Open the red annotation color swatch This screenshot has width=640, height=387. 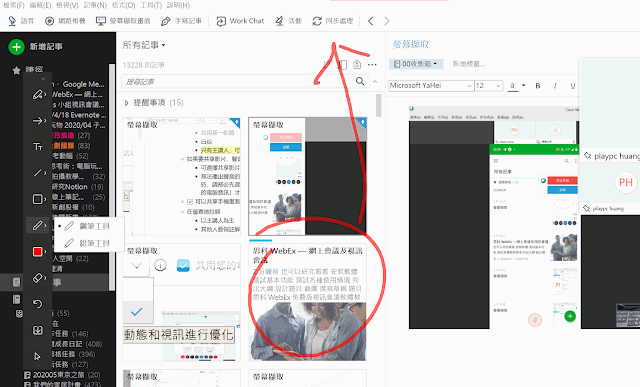tap(38, 251)
